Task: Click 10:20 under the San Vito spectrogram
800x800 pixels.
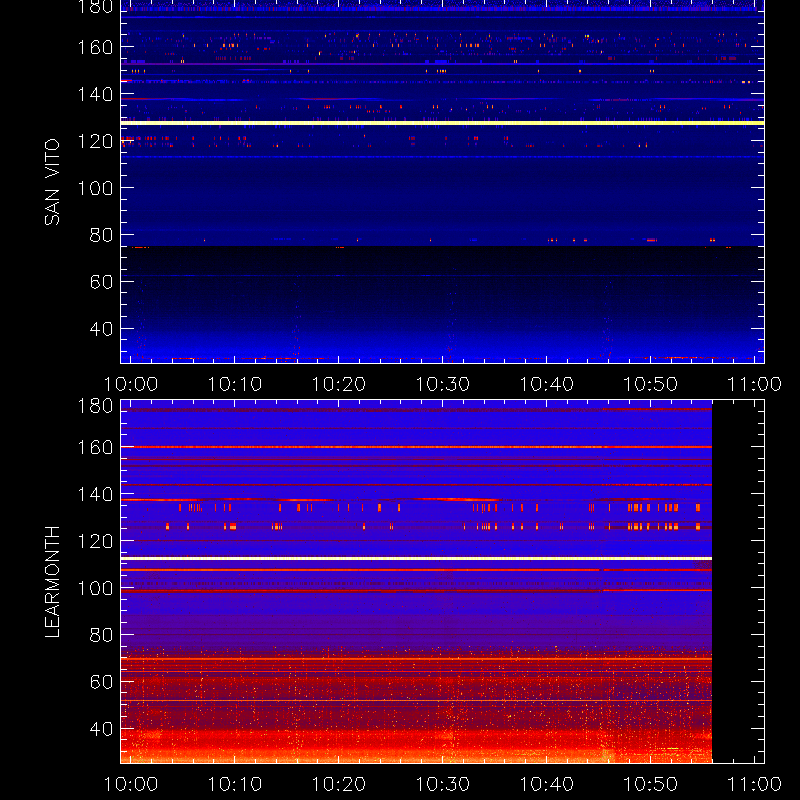Action: point(339,384)
